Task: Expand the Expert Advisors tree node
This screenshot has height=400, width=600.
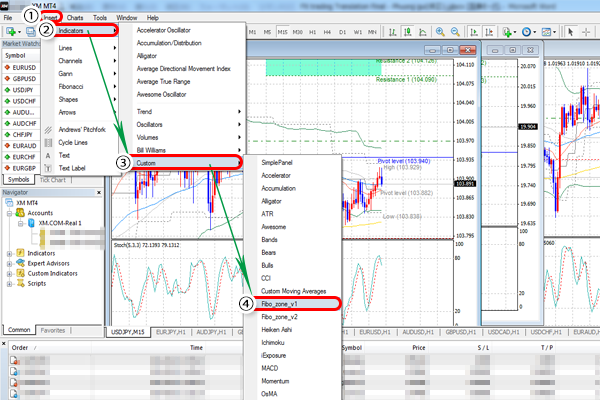Action: point(9,263)
